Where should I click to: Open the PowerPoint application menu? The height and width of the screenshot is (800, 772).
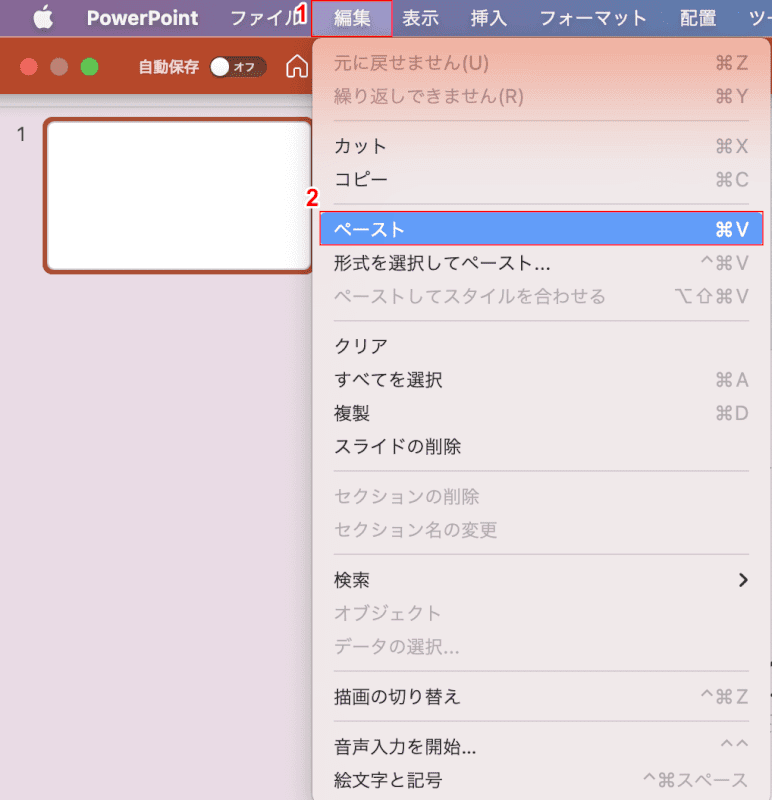tap(142, 18)
